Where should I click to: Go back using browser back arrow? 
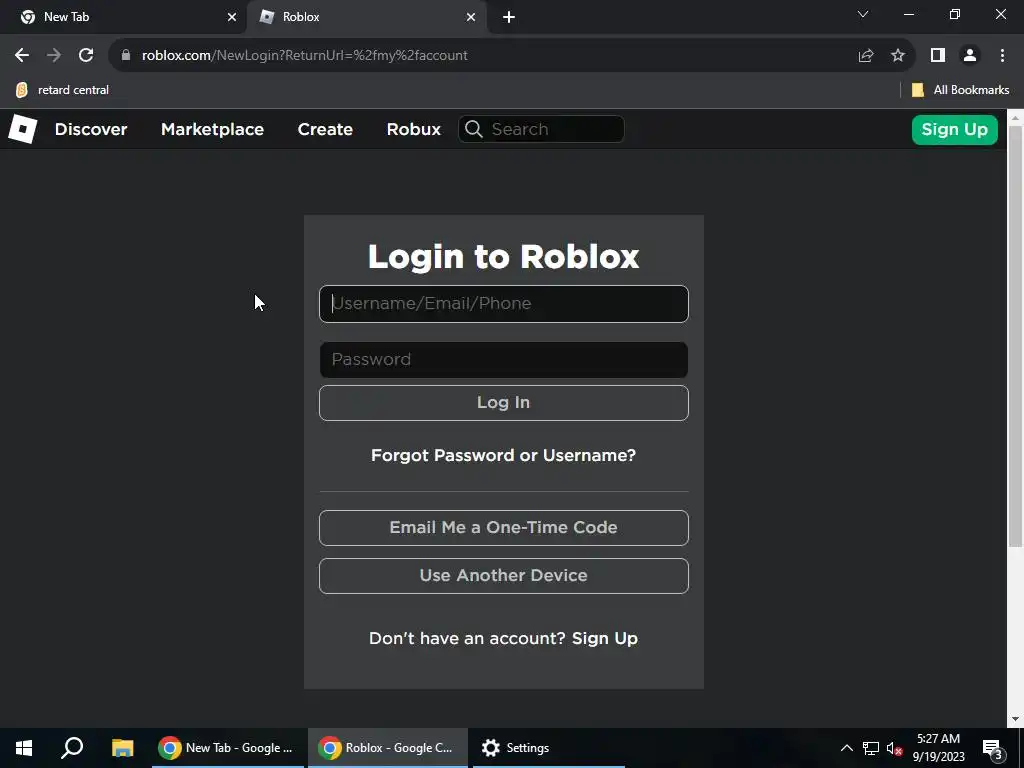(22, 56)
